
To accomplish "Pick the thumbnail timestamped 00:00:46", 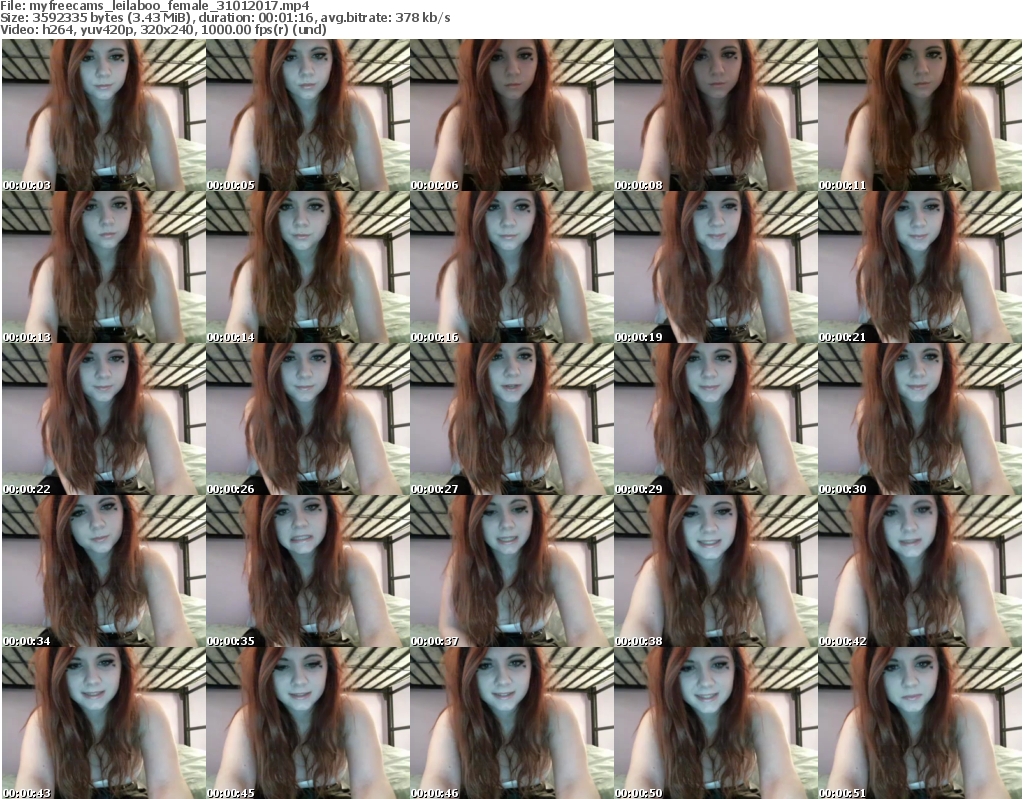I will (x=511, y=723).
